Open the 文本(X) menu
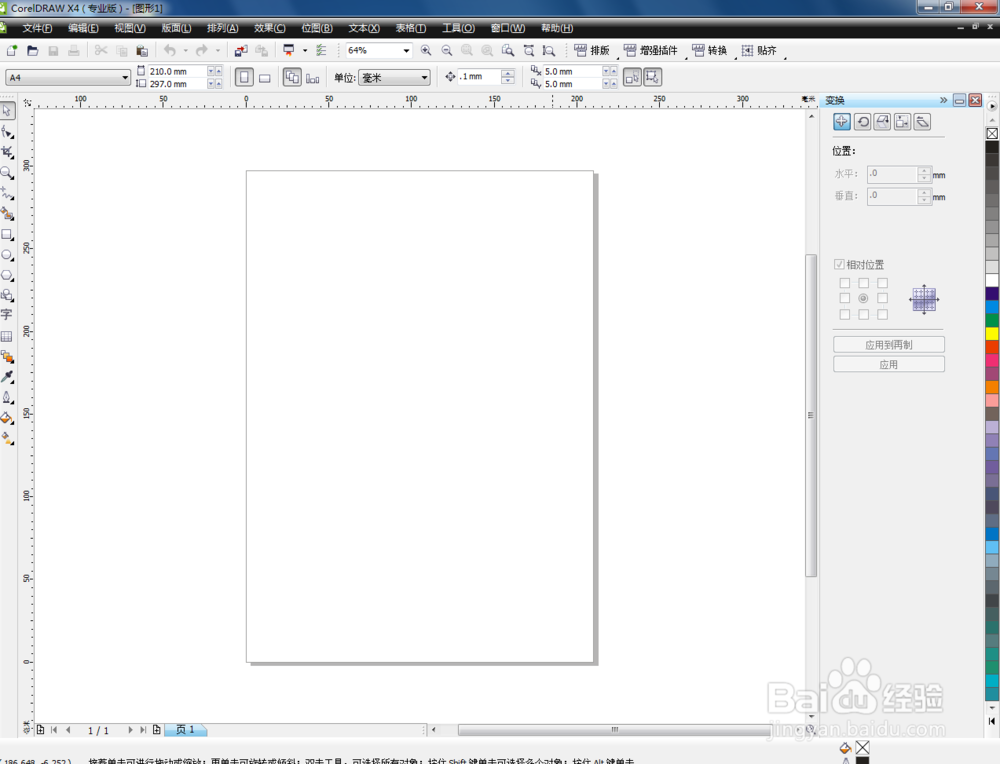1000x764 pixels. 364,28
